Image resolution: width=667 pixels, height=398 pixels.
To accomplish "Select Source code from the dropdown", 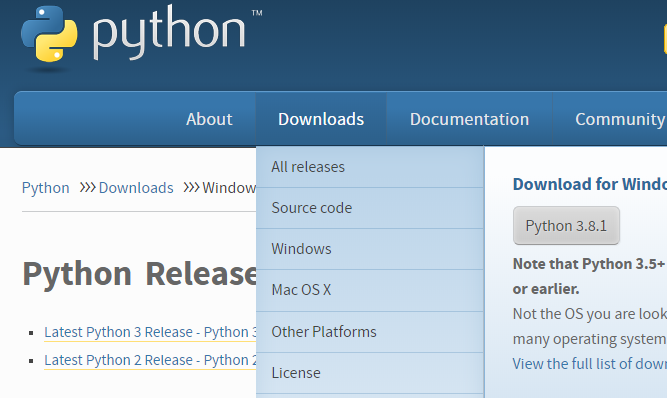I will coord(370,208).
